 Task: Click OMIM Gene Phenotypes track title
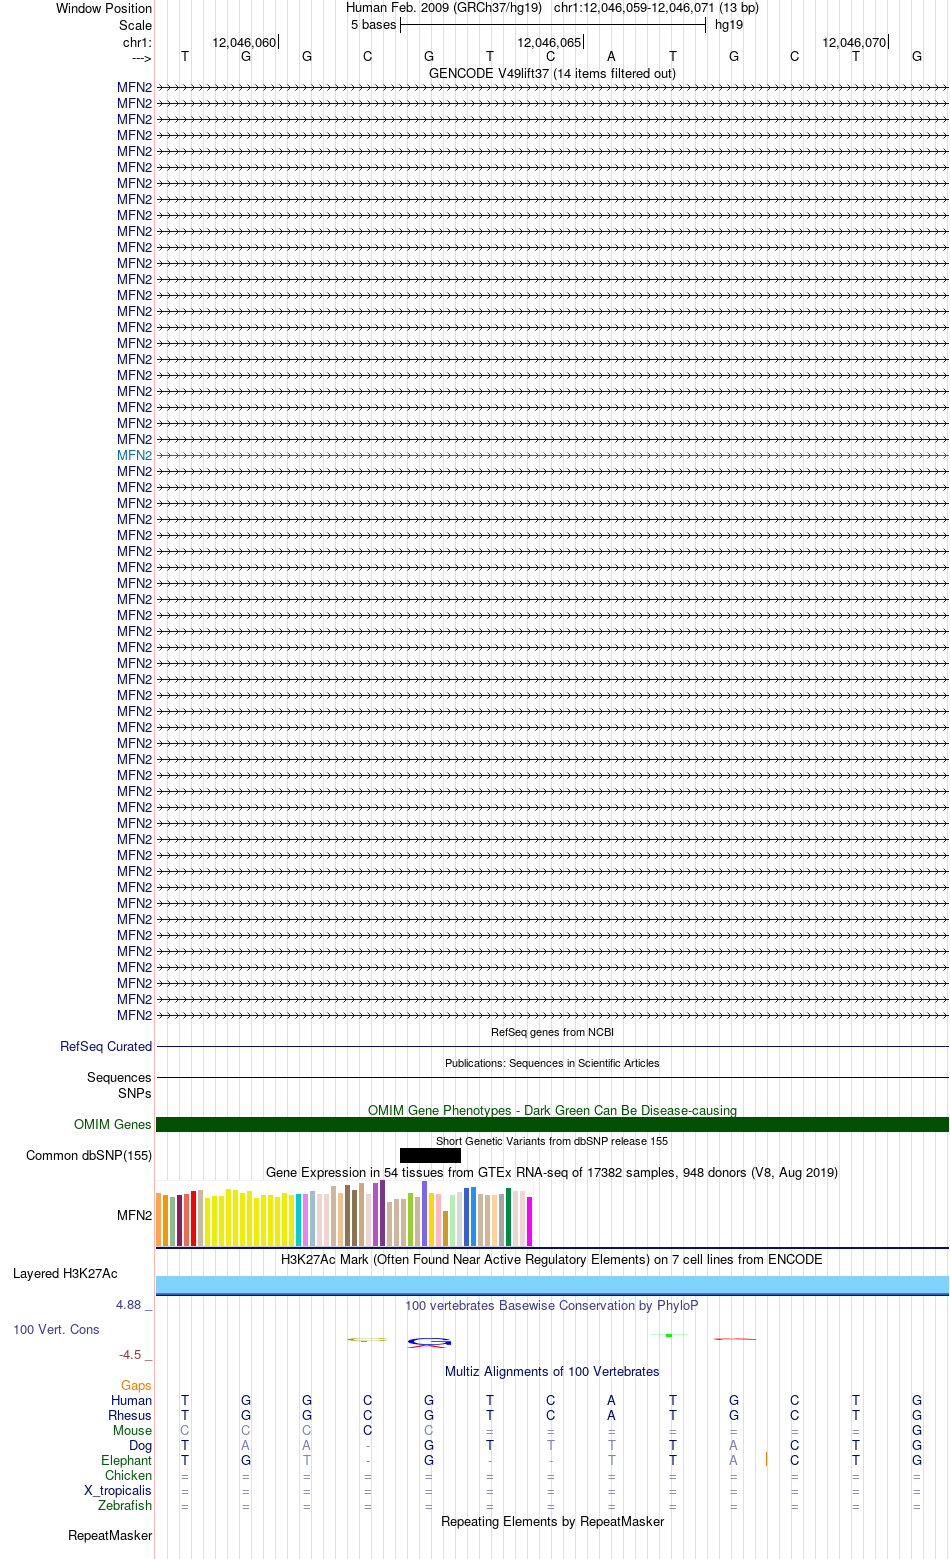pos(552,1110)
